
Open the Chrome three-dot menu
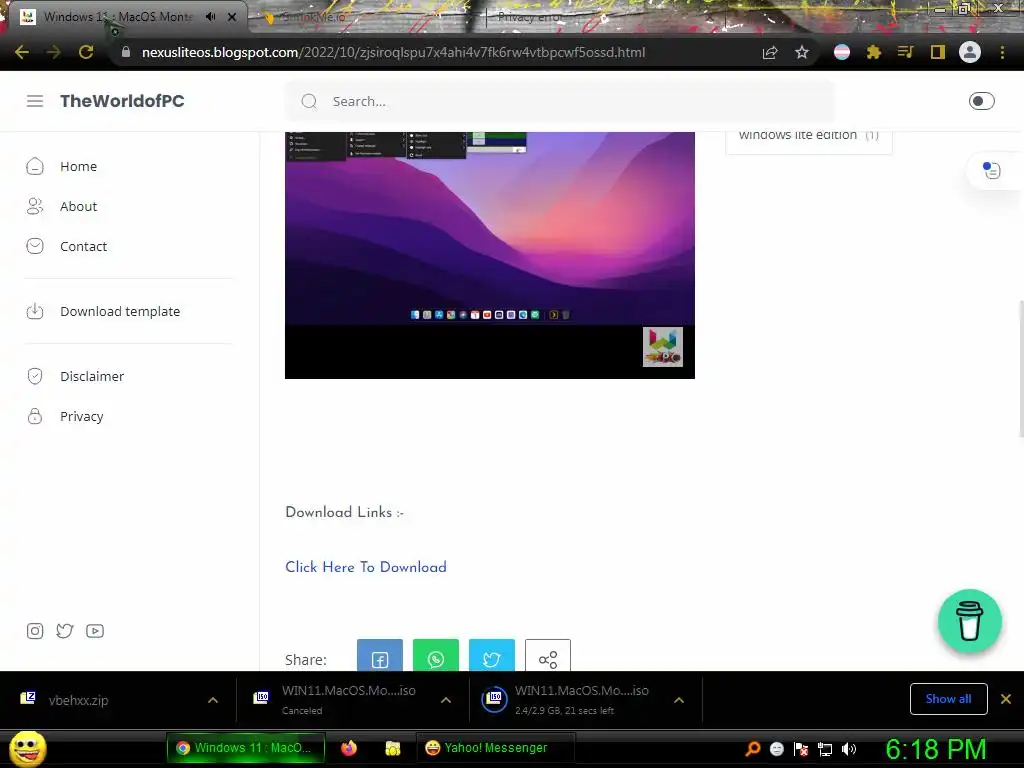[x=1002, y=52]
